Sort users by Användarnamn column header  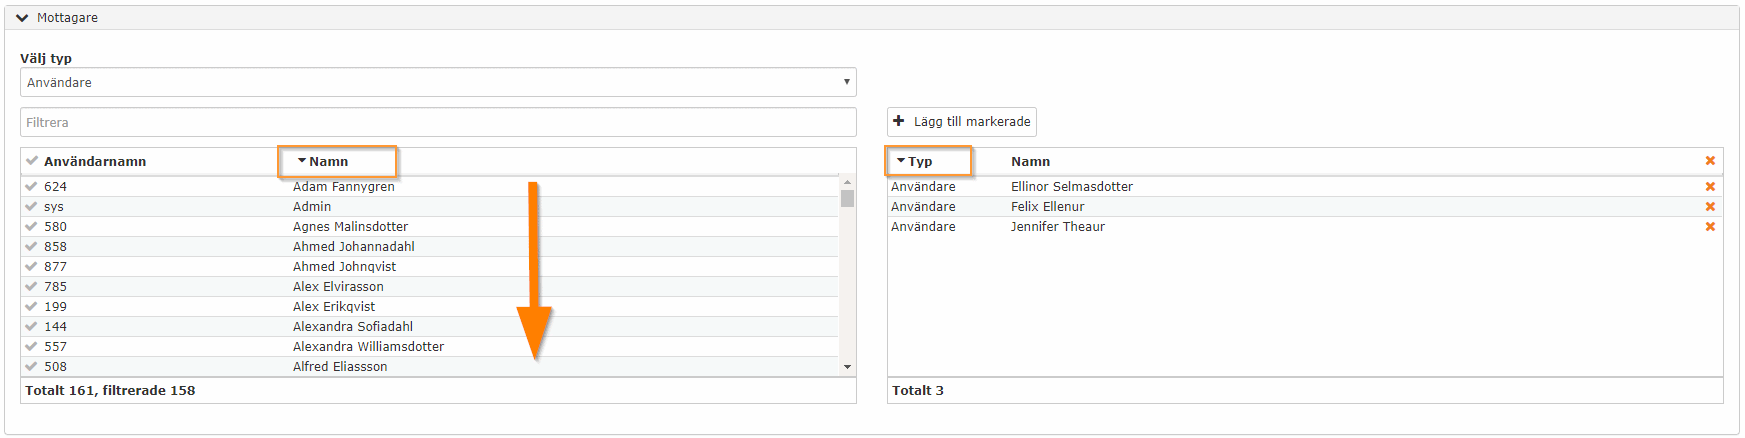(95, 161)
